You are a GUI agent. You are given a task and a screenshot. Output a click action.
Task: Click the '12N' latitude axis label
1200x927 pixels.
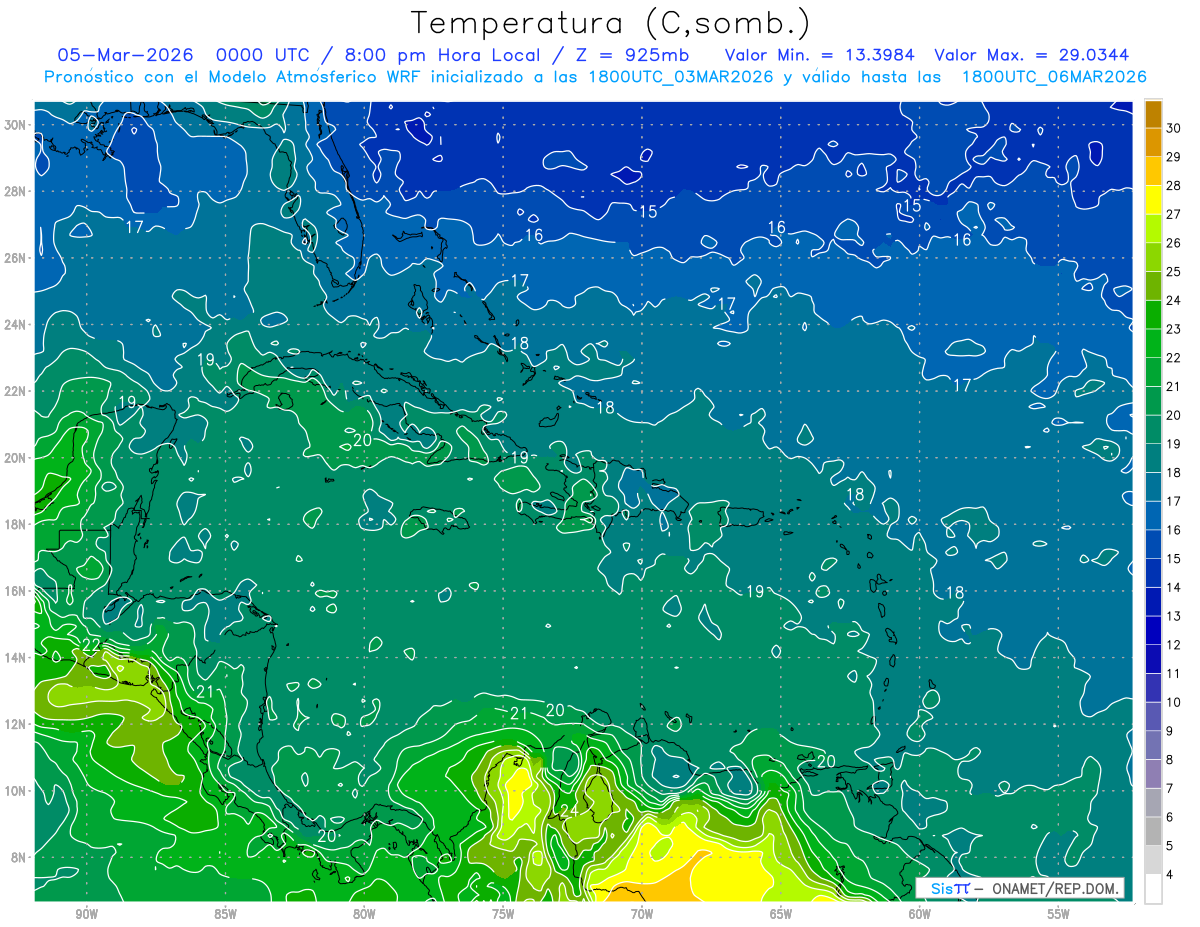[x=16, y=724]
